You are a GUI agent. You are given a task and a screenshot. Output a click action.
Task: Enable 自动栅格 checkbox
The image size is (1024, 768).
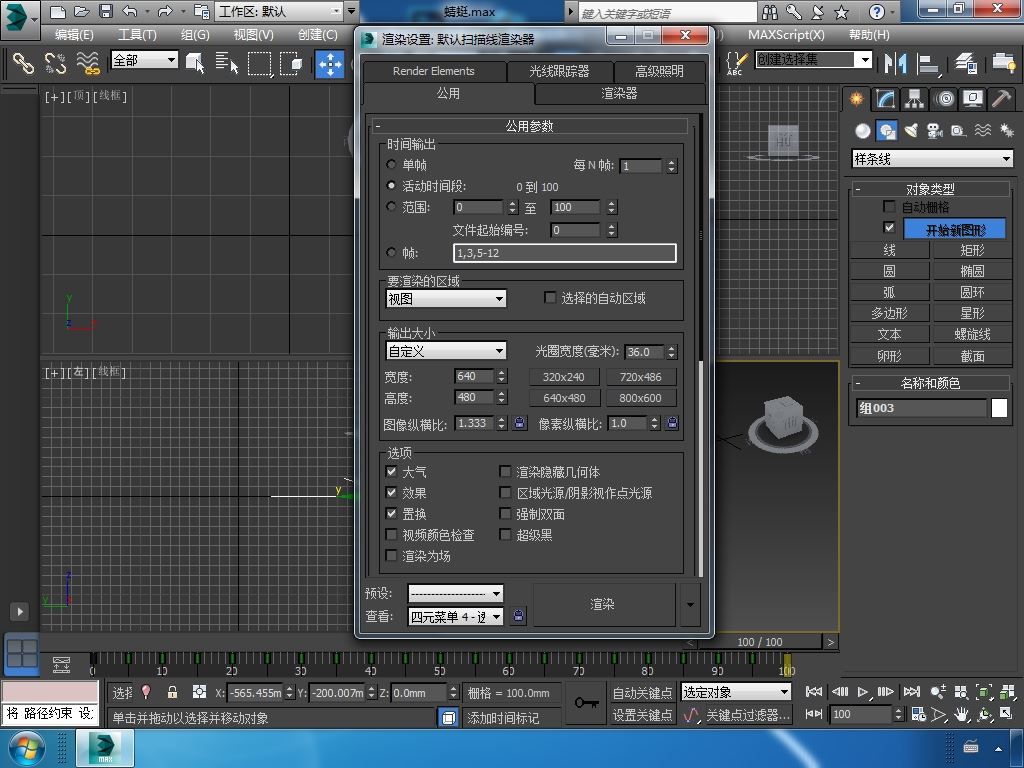[889, 206]
